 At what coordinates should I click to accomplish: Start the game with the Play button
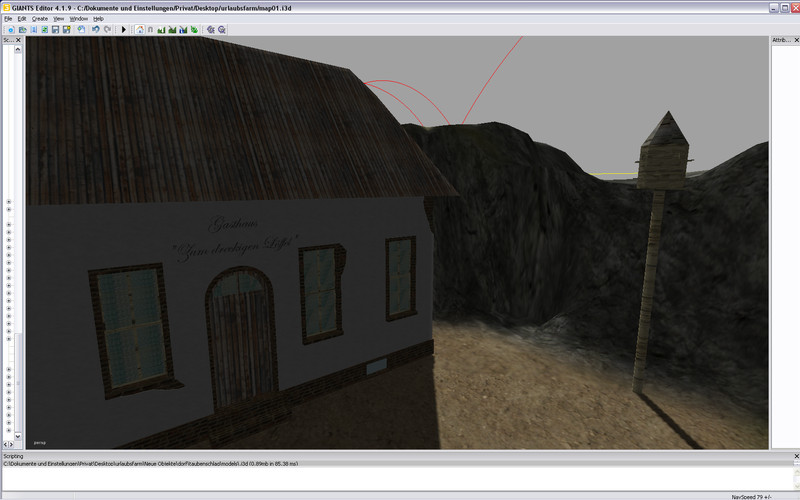coord(123,30)
